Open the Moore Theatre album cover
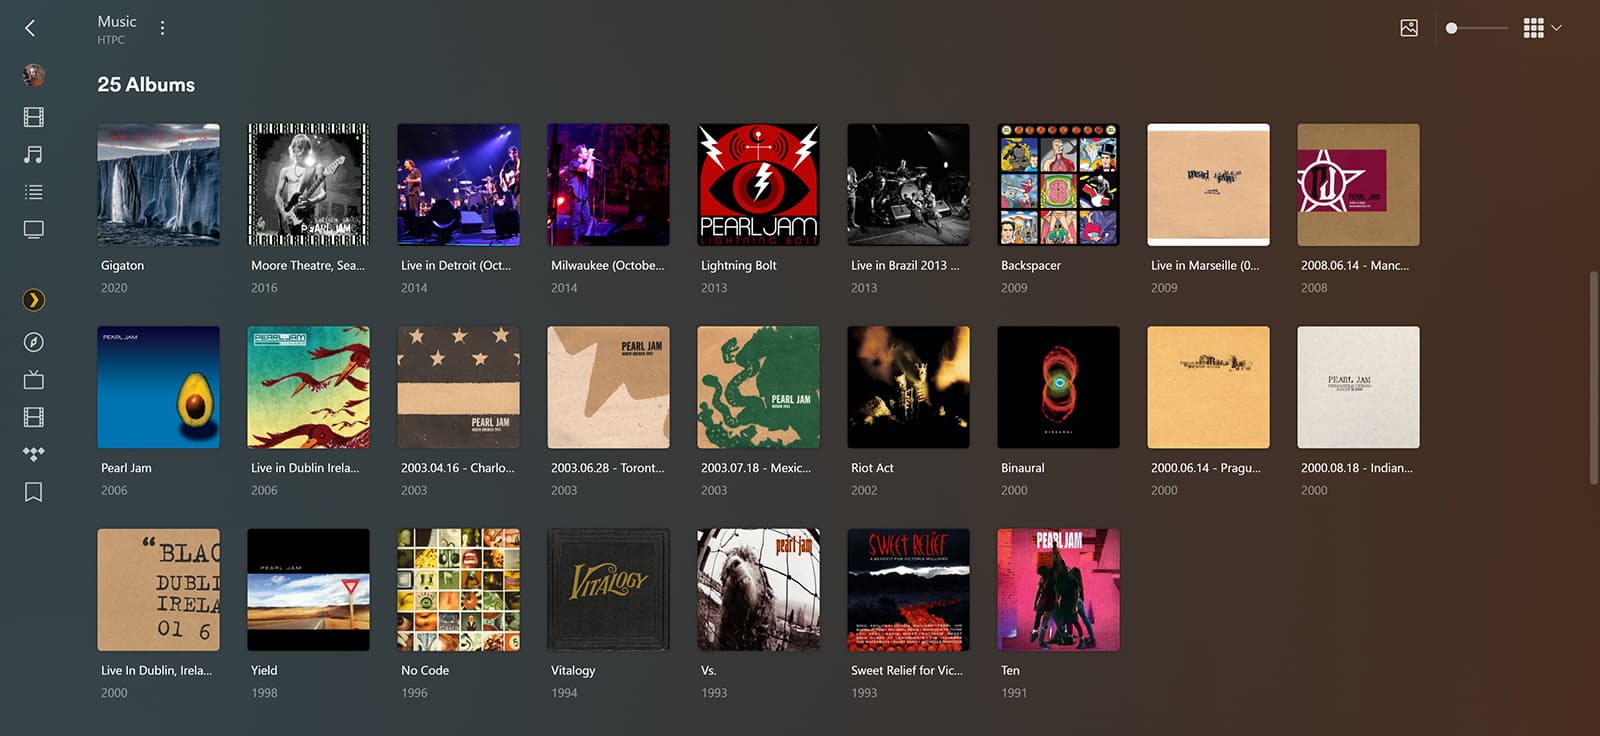Viewport: 1600px width, 736px height. 308,185
